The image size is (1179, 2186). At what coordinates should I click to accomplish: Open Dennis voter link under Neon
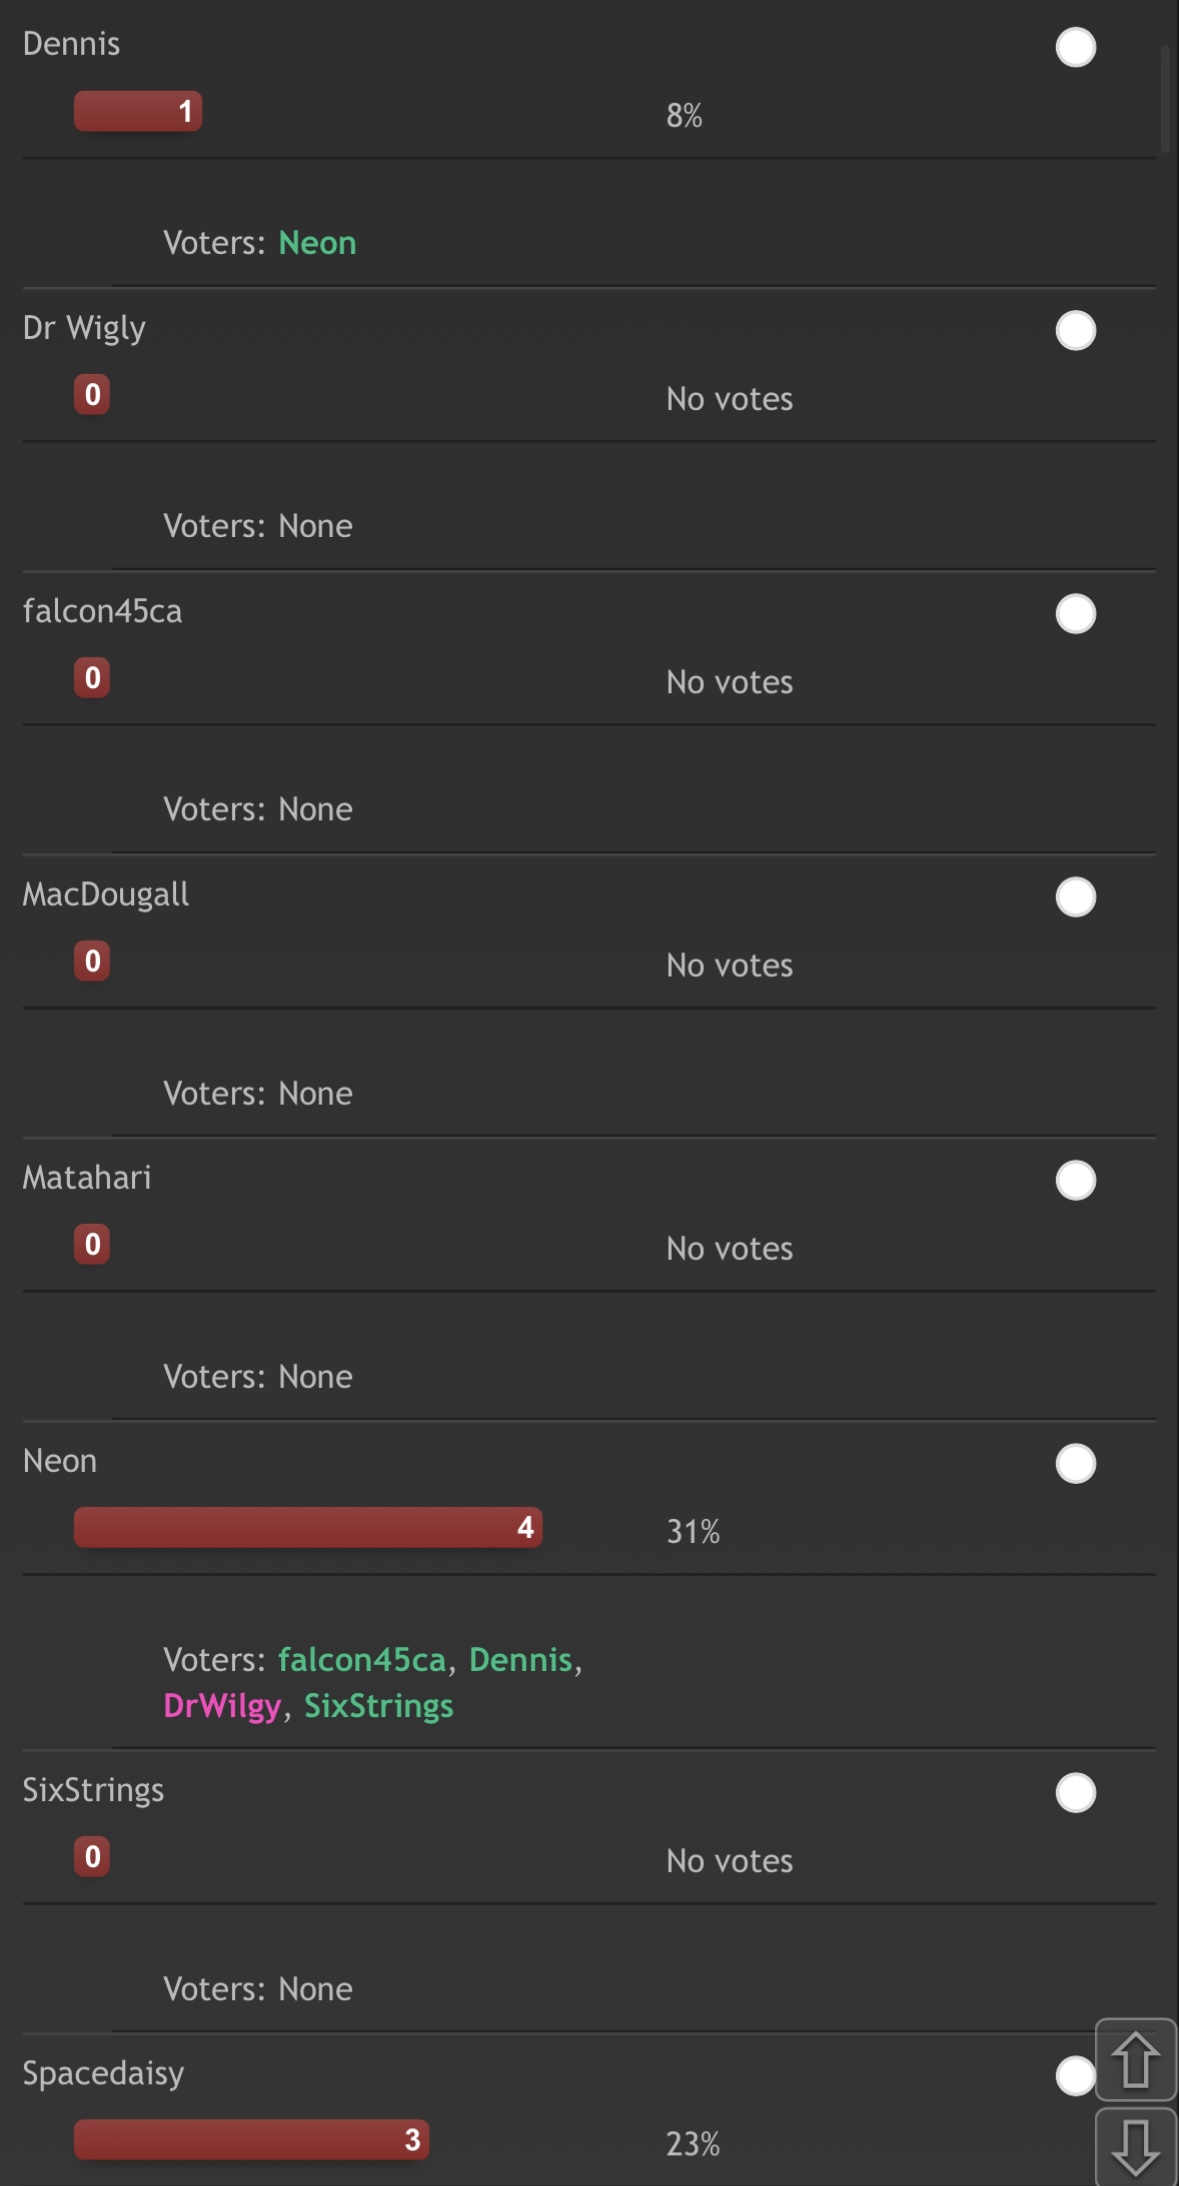pyautogui.click(x=520, y=1660)
